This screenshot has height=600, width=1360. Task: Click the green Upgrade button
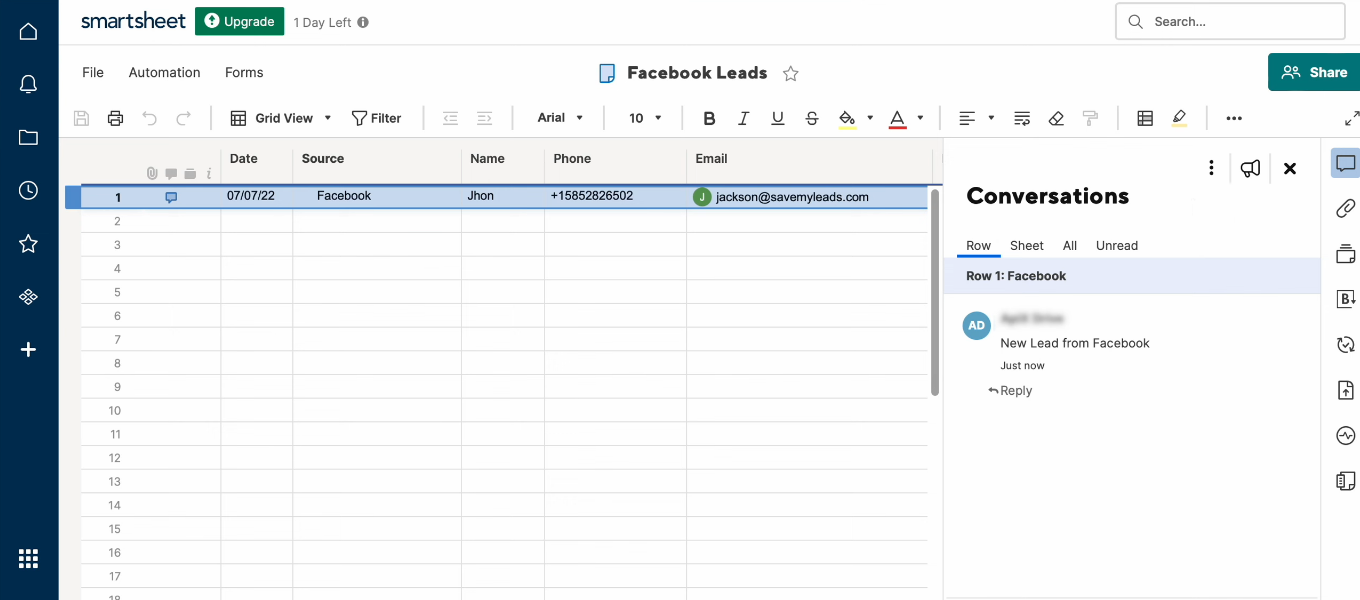[239, 21]
